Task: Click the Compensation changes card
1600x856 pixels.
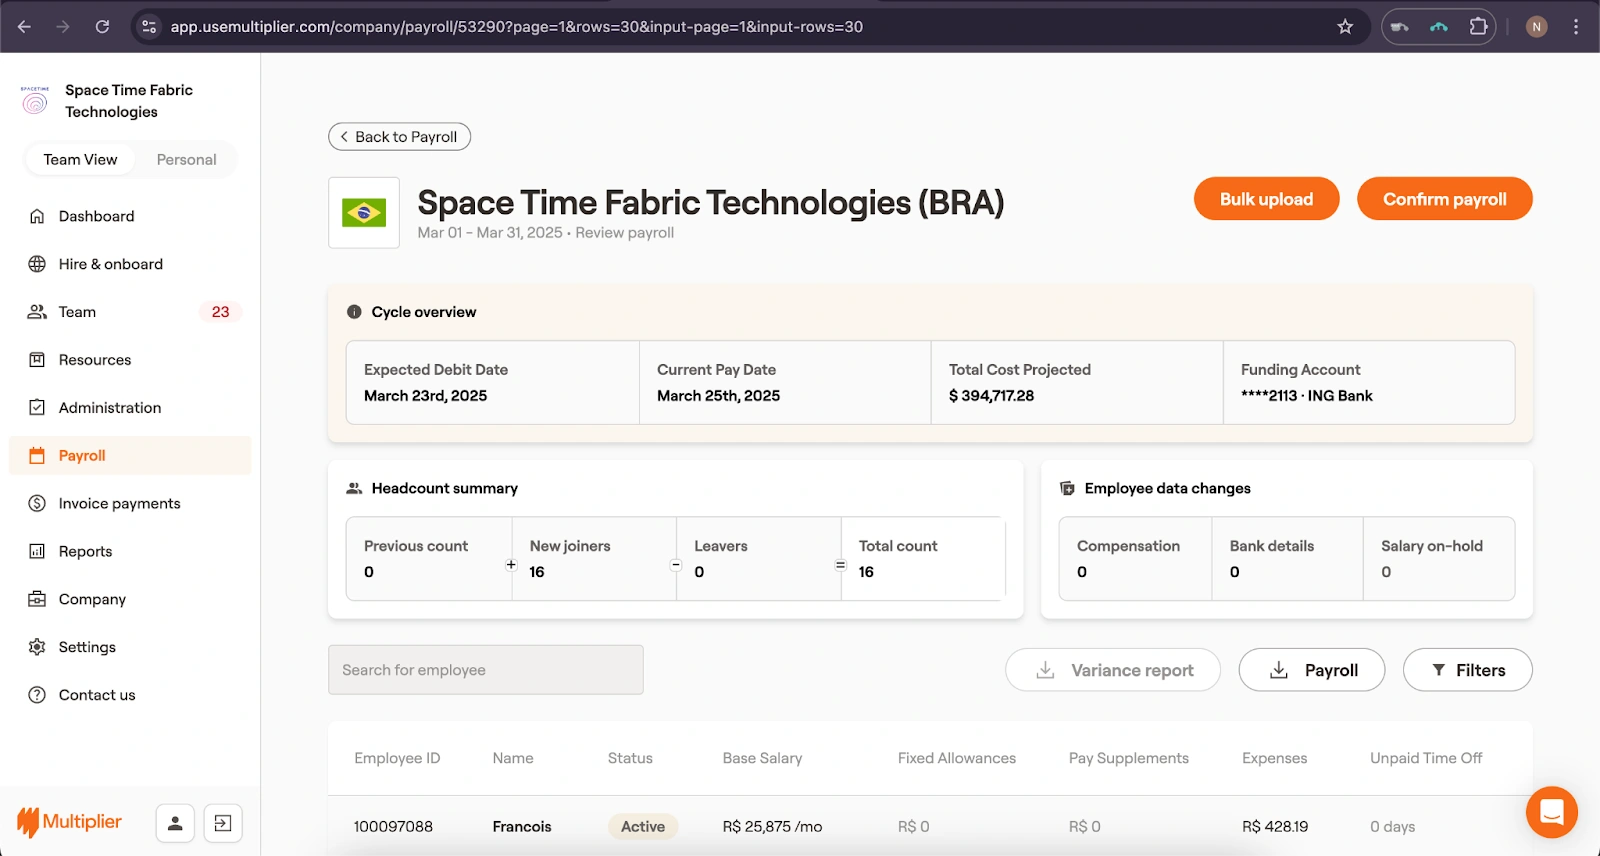Action: (x=1135, y=559)
